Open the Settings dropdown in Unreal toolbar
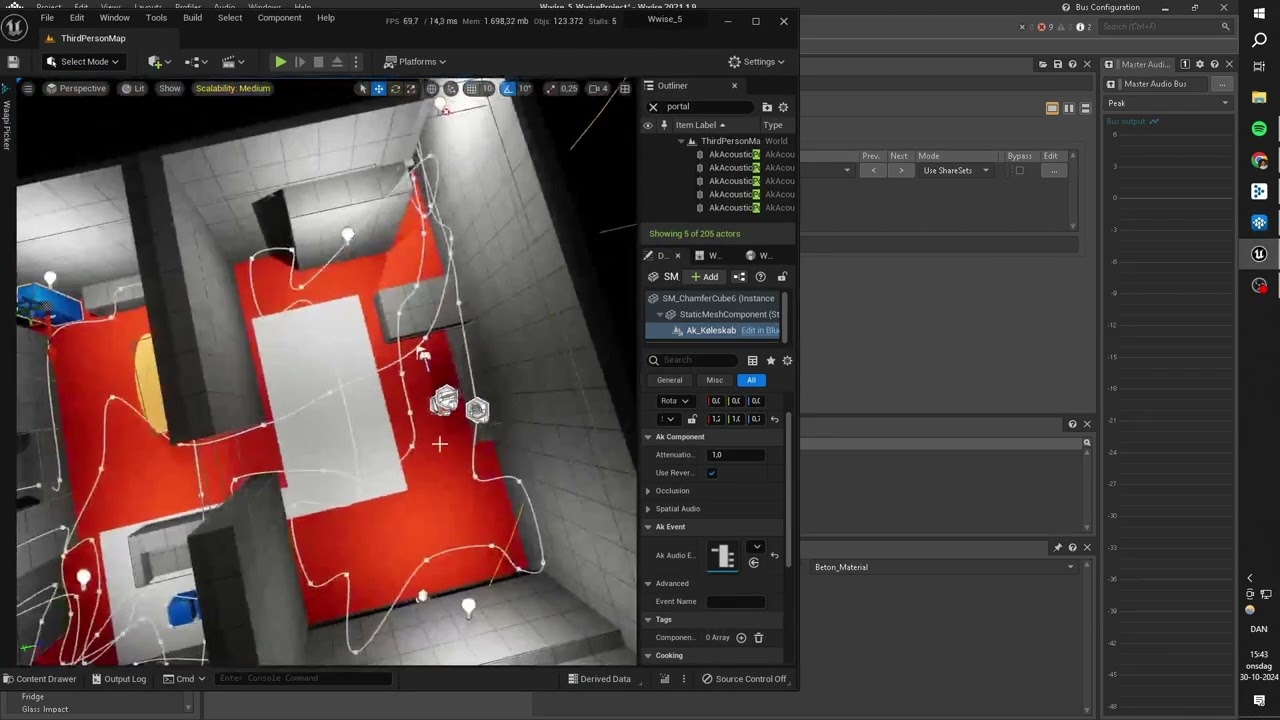This screenshot has height=720, width=1280. (x=757, y=62)
